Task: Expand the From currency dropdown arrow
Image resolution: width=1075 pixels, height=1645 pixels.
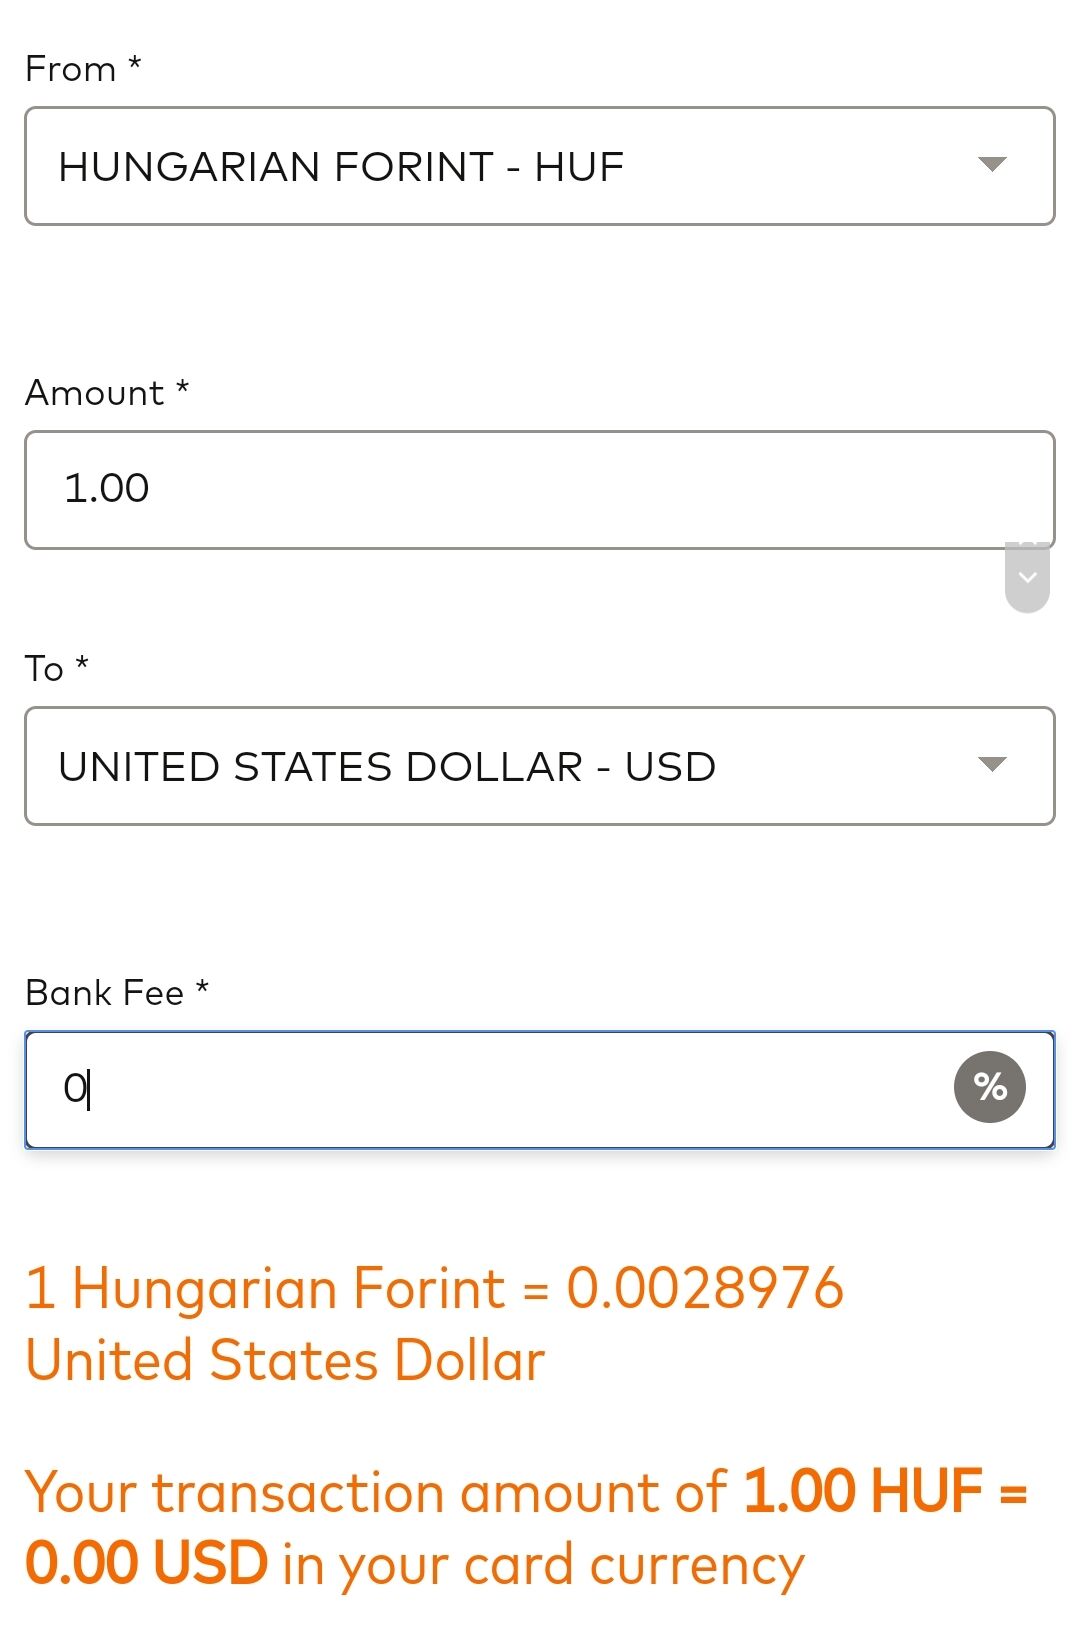Action: (x=991, y=164)
